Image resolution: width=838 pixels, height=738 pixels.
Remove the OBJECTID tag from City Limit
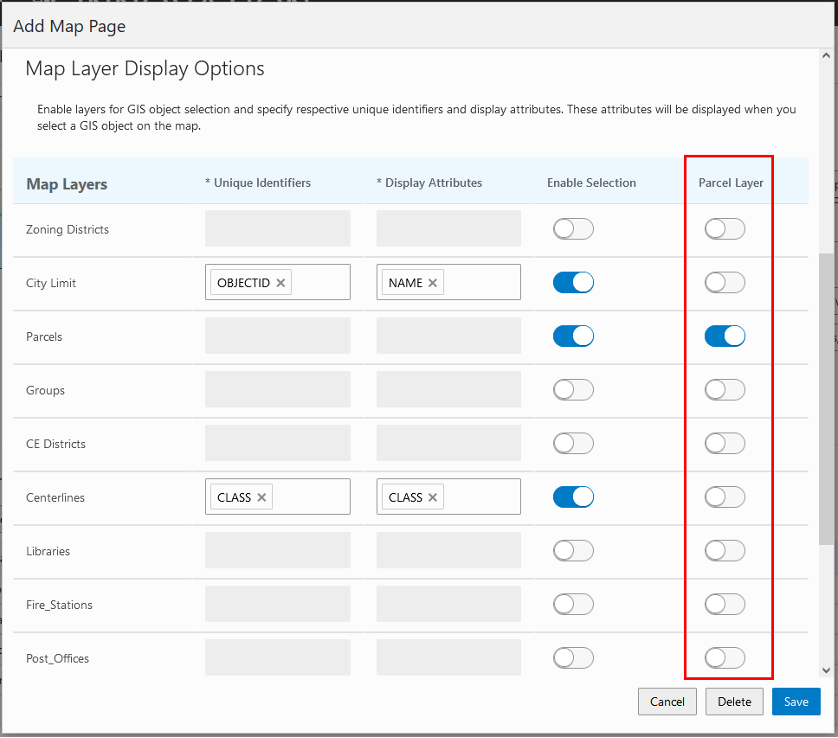tap(281, 283)
